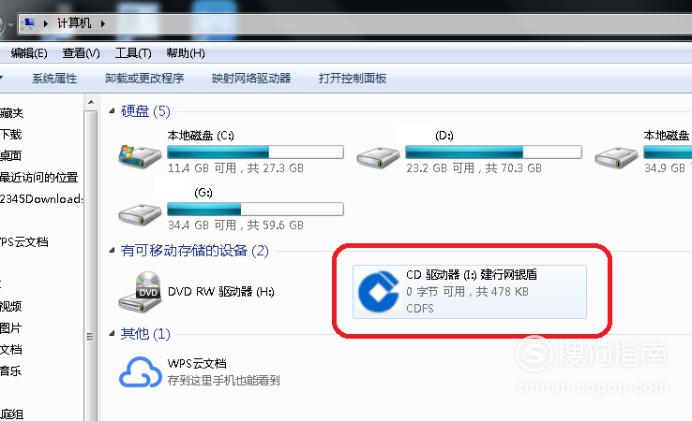Select the CD drive I: 建行网银盾 icon

[x=378, y=292]
